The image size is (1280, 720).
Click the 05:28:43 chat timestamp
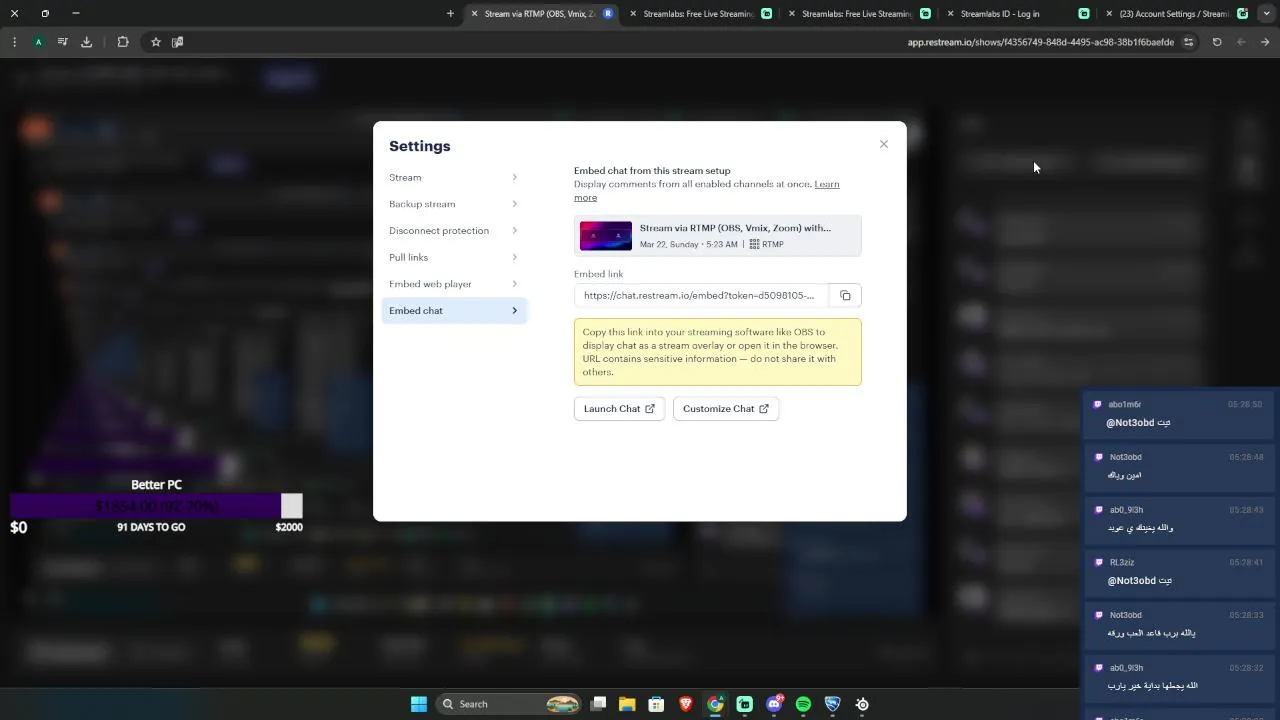coord(1246,510)
